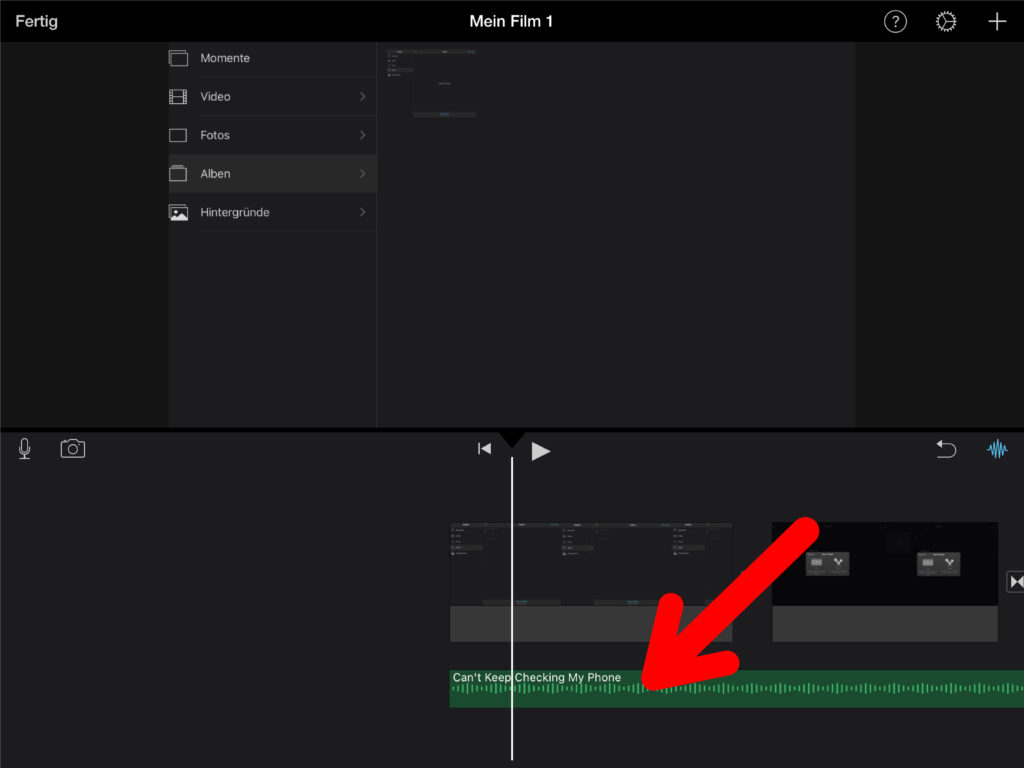Expand the Hintergründe category chevron
This screenshot has height=768, width=1024.
(x=362, y=212)
